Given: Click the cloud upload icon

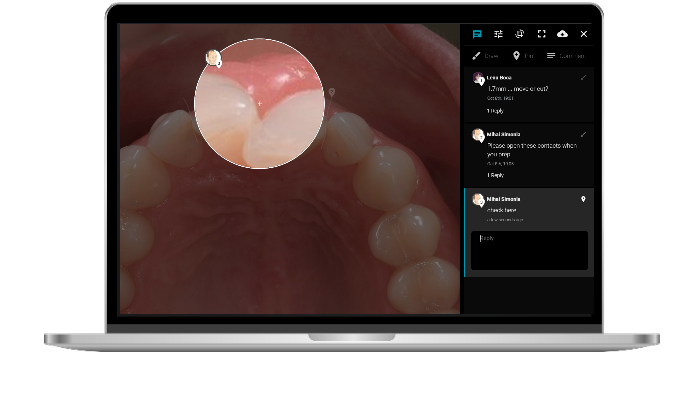Looking at the screenshot, I should (562, 34).
